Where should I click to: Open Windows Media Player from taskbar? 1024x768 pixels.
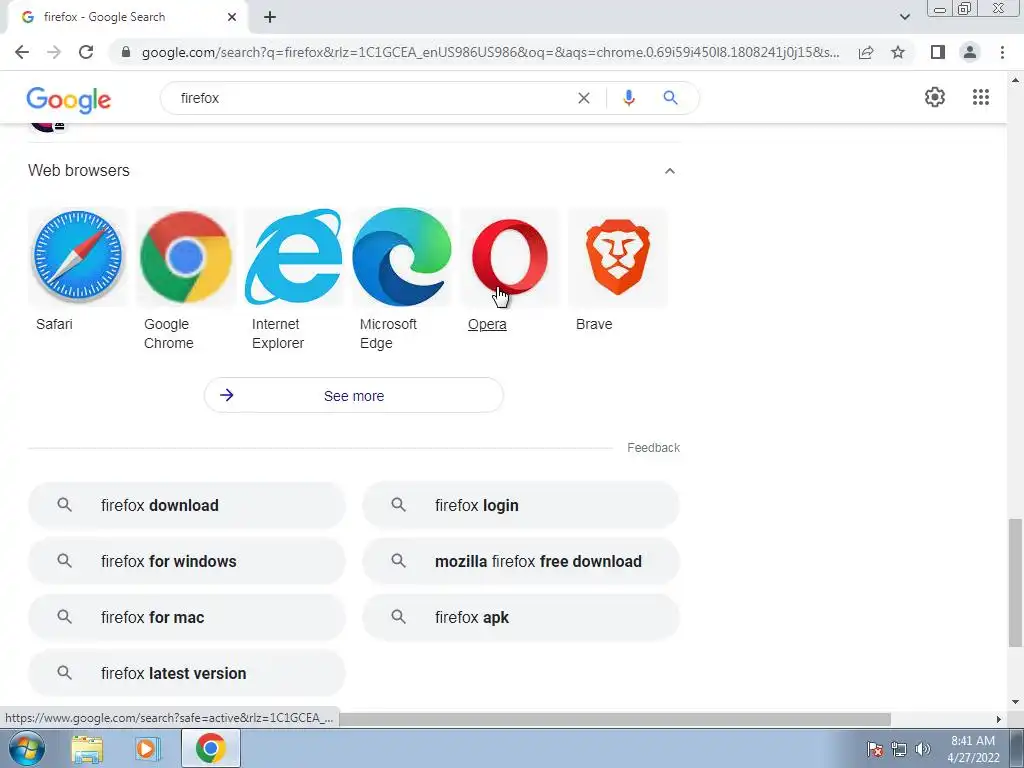click(x=147, y=748)
